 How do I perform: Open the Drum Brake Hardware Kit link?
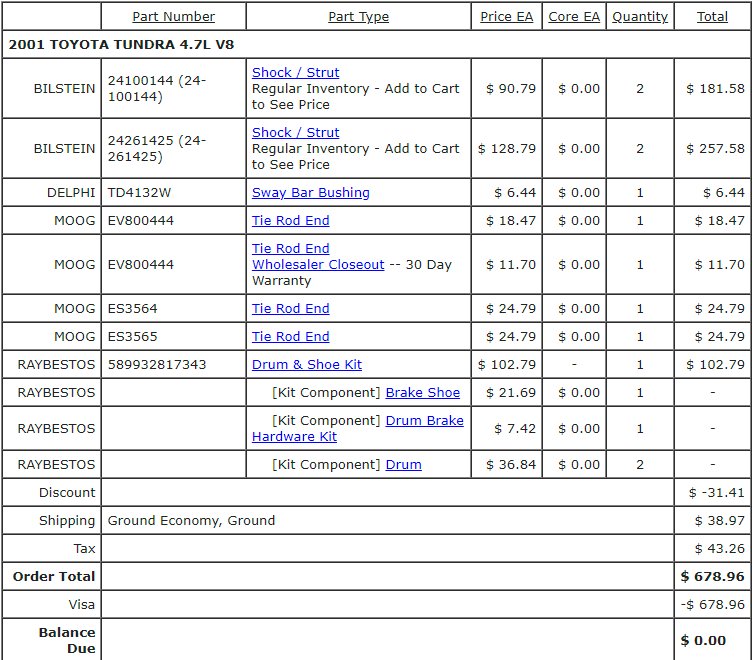358,428
